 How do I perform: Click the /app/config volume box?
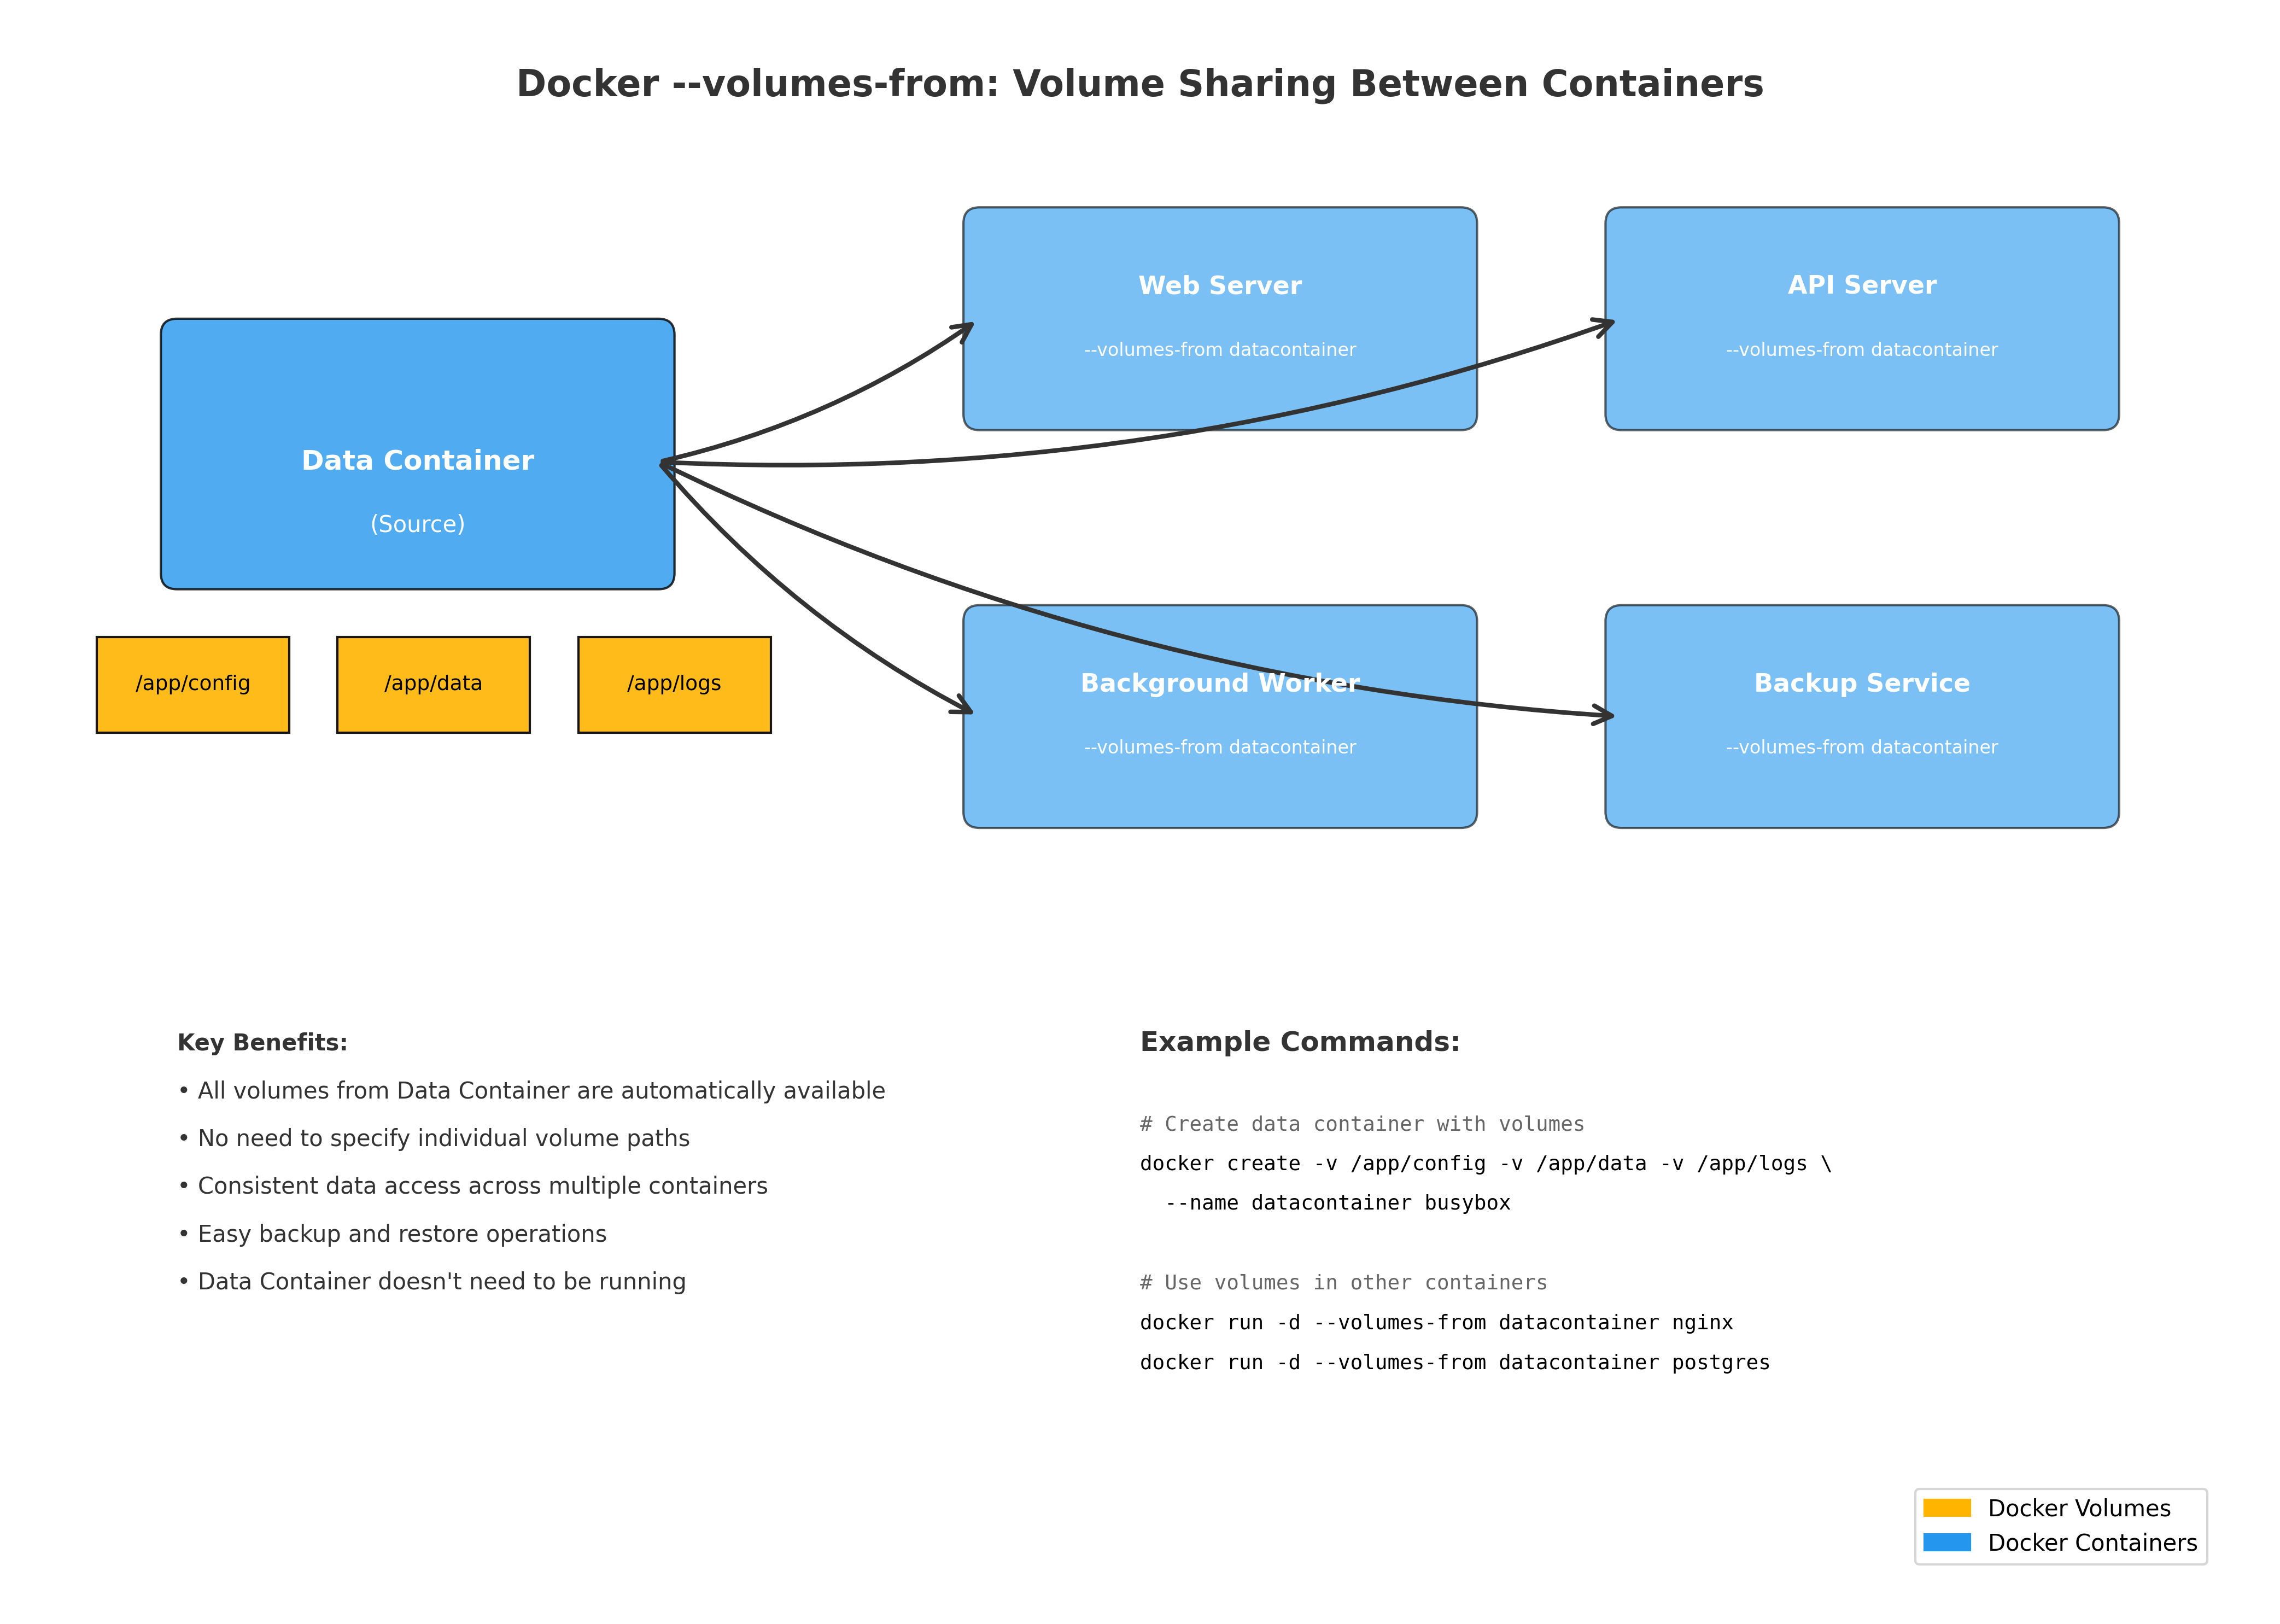(x=193, y=684)
